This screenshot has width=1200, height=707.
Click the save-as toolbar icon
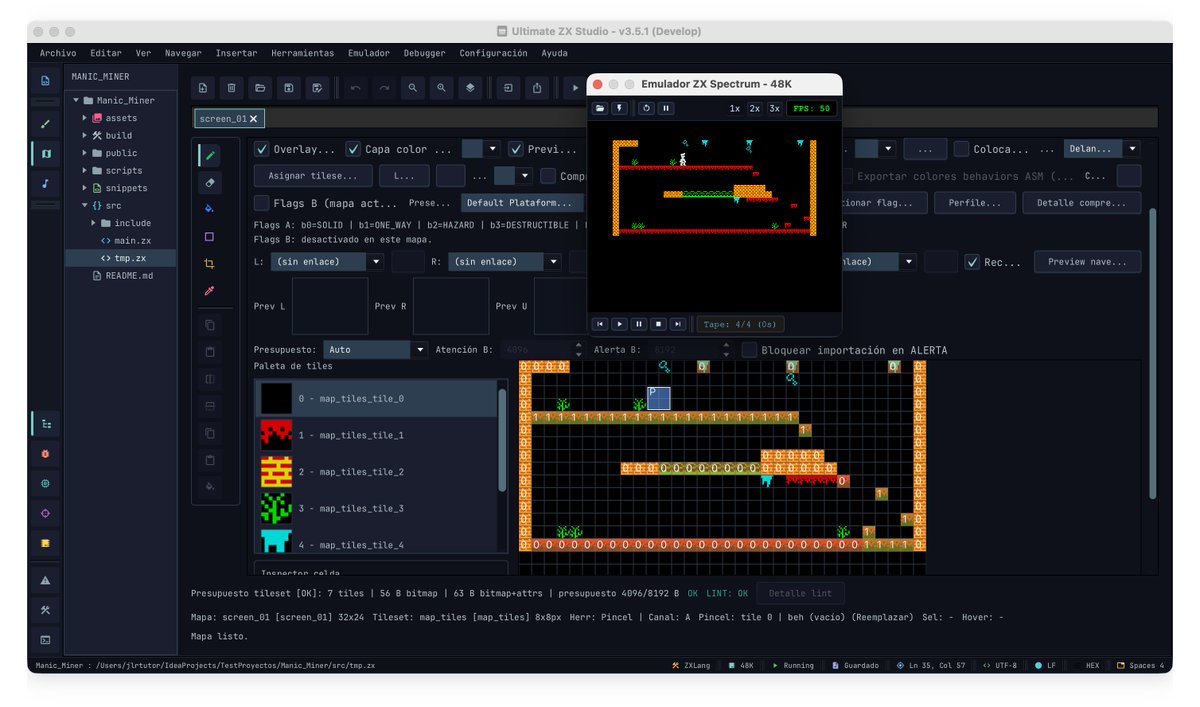pos(317,88)
